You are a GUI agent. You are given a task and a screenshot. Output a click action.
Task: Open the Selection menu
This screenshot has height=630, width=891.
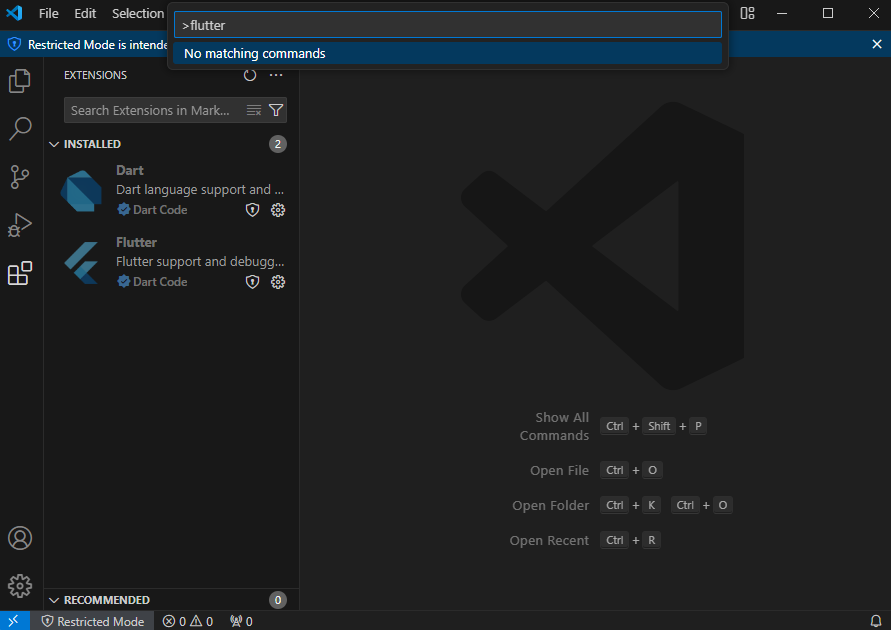(x=138, y=13)
